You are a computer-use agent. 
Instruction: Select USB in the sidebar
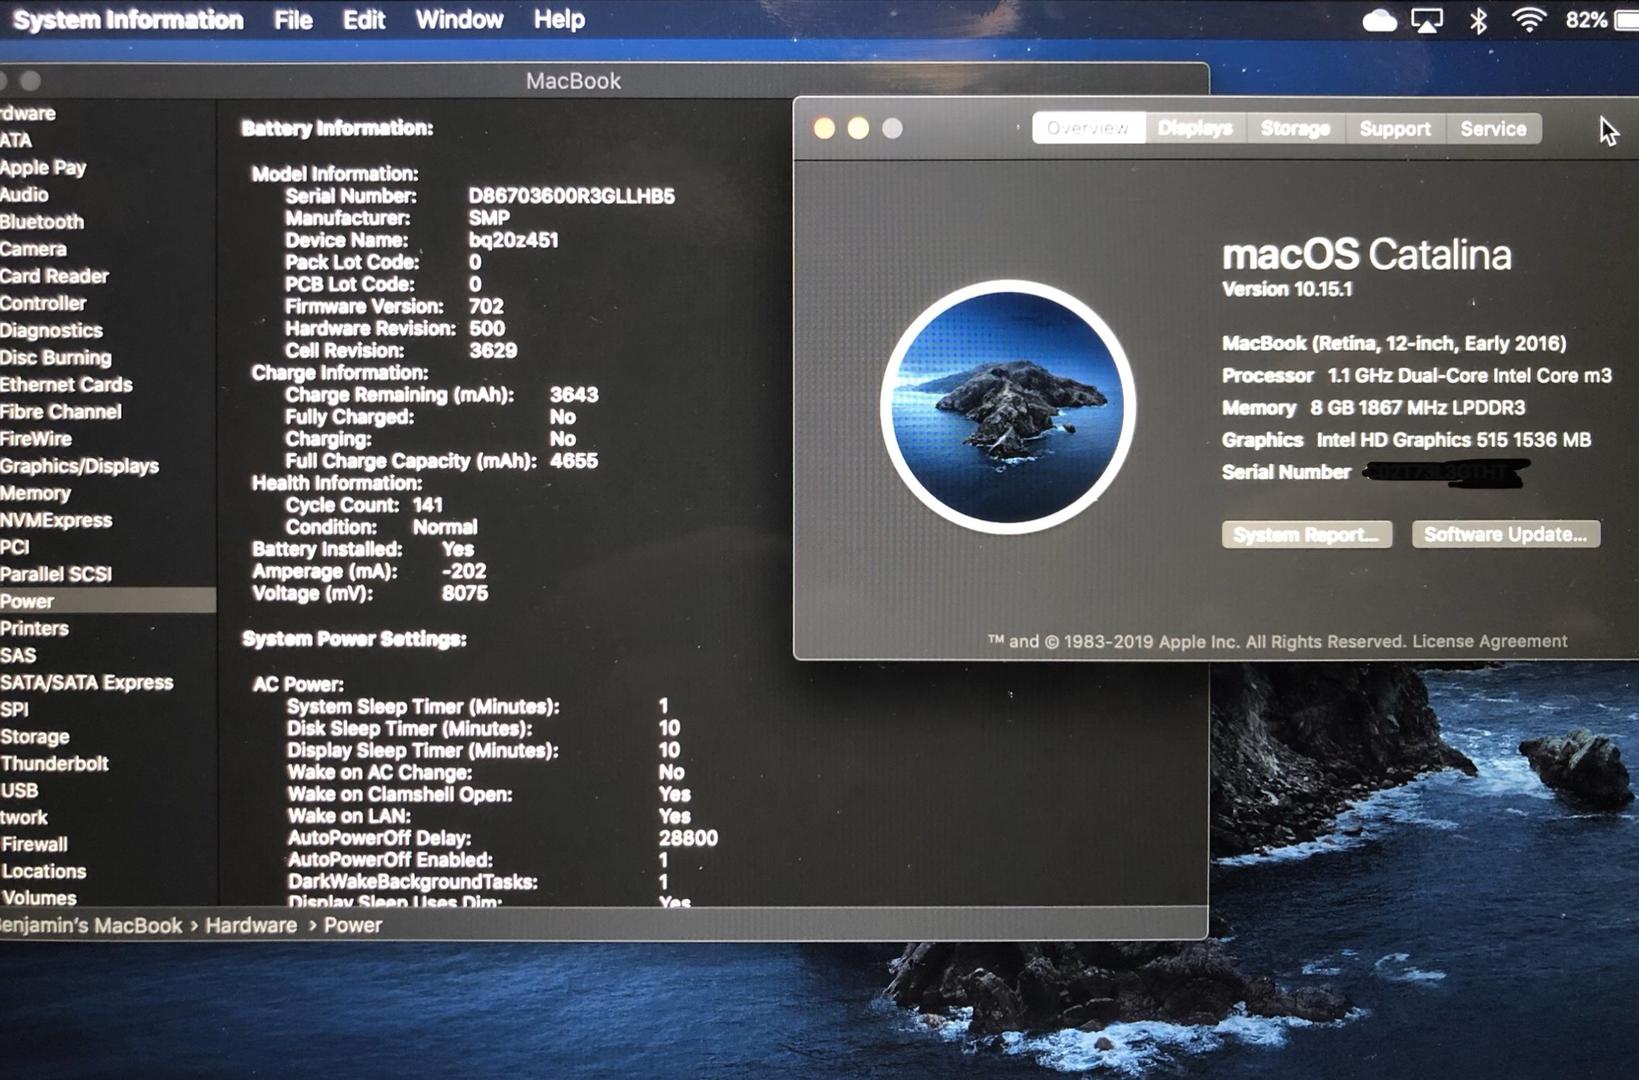click(19, 790)
